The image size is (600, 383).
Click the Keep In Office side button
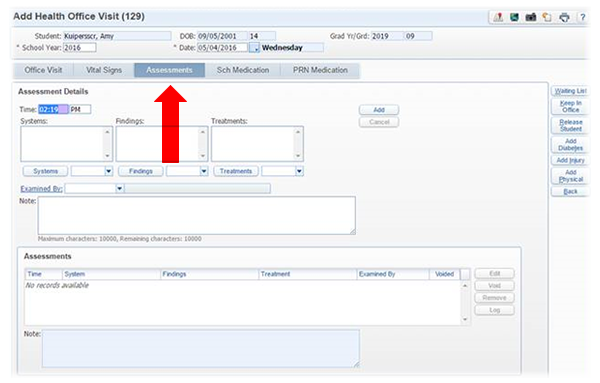click(x=570, y=106)
